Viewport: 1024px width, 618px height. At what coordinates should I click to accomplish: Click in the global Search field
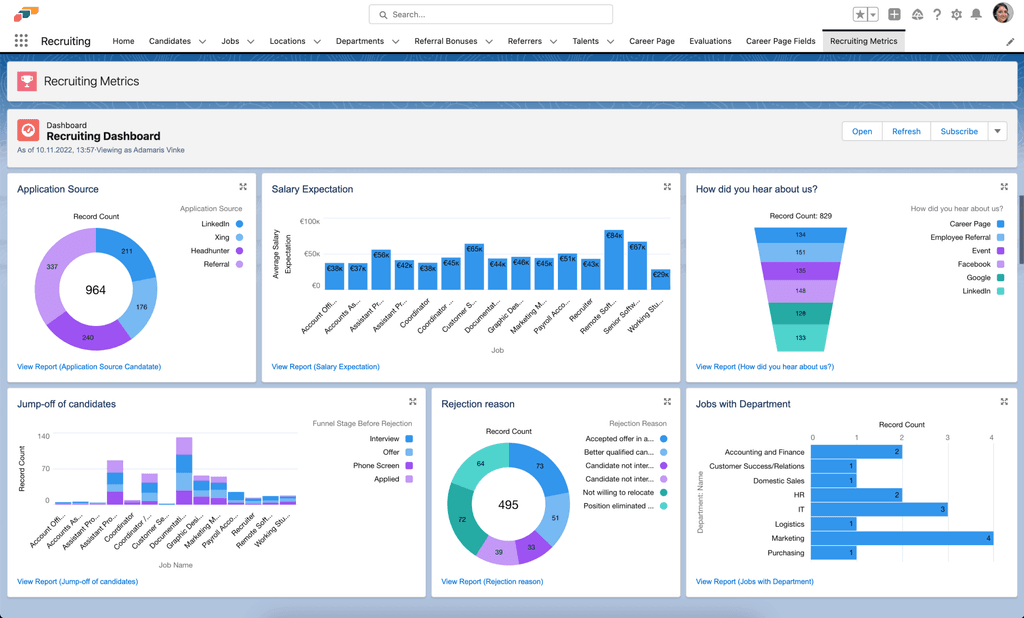coord(490,14)
